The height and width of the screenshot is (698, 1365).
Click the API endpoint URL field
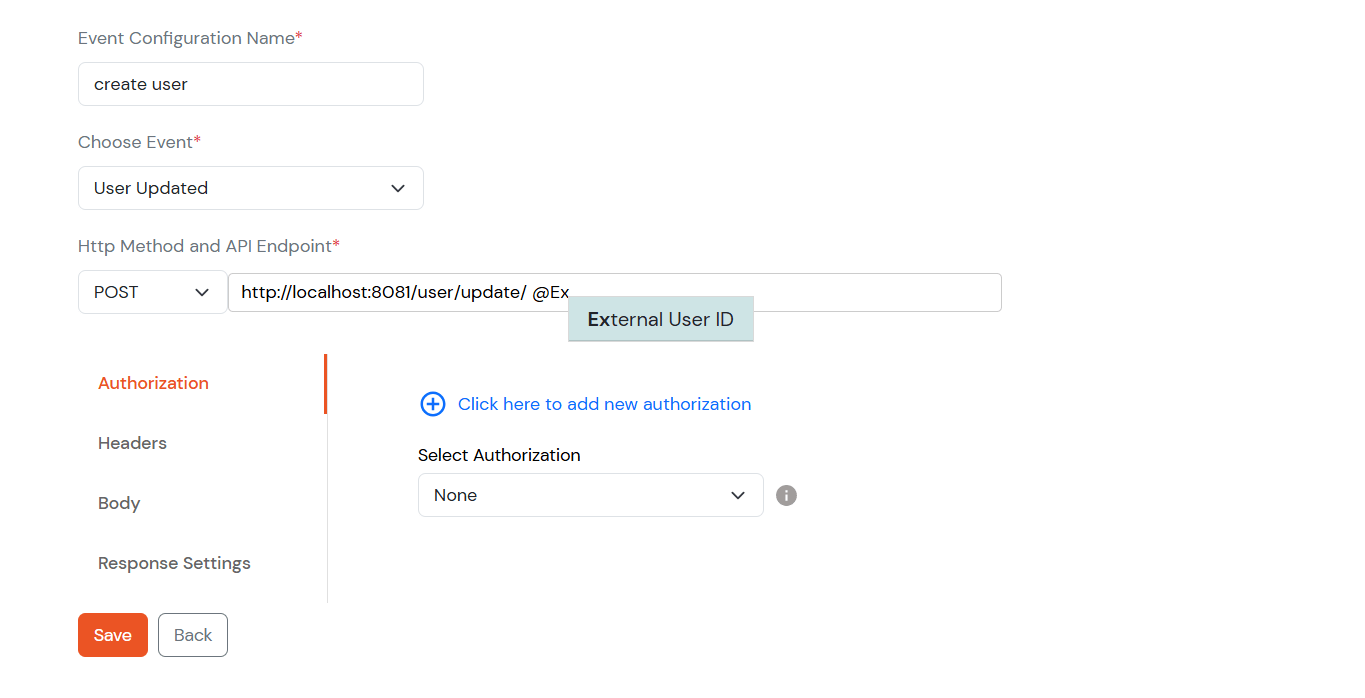614,291
